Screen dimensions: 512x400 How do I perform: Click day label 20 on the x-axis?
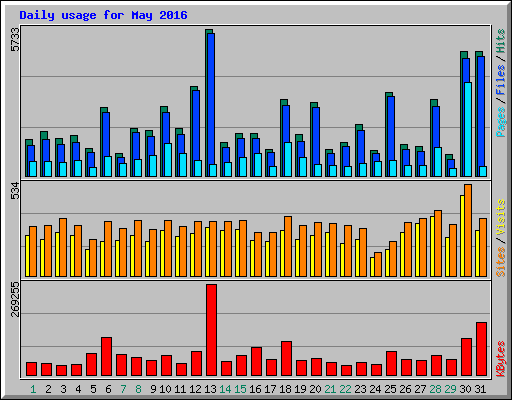point(315,389)
